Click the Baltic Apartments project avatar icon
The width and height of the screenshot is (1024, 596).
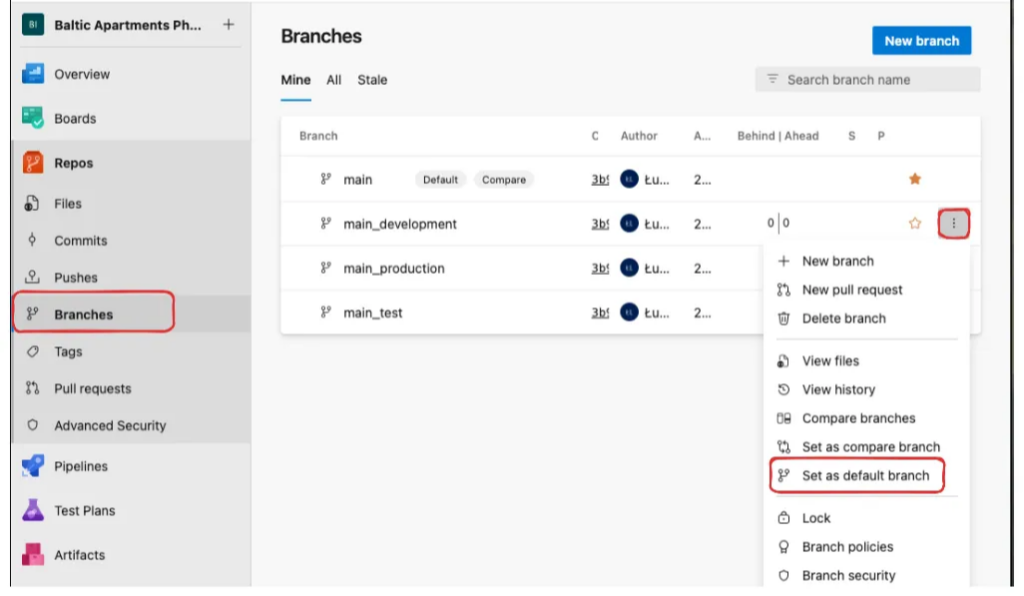tap(33, 25)
